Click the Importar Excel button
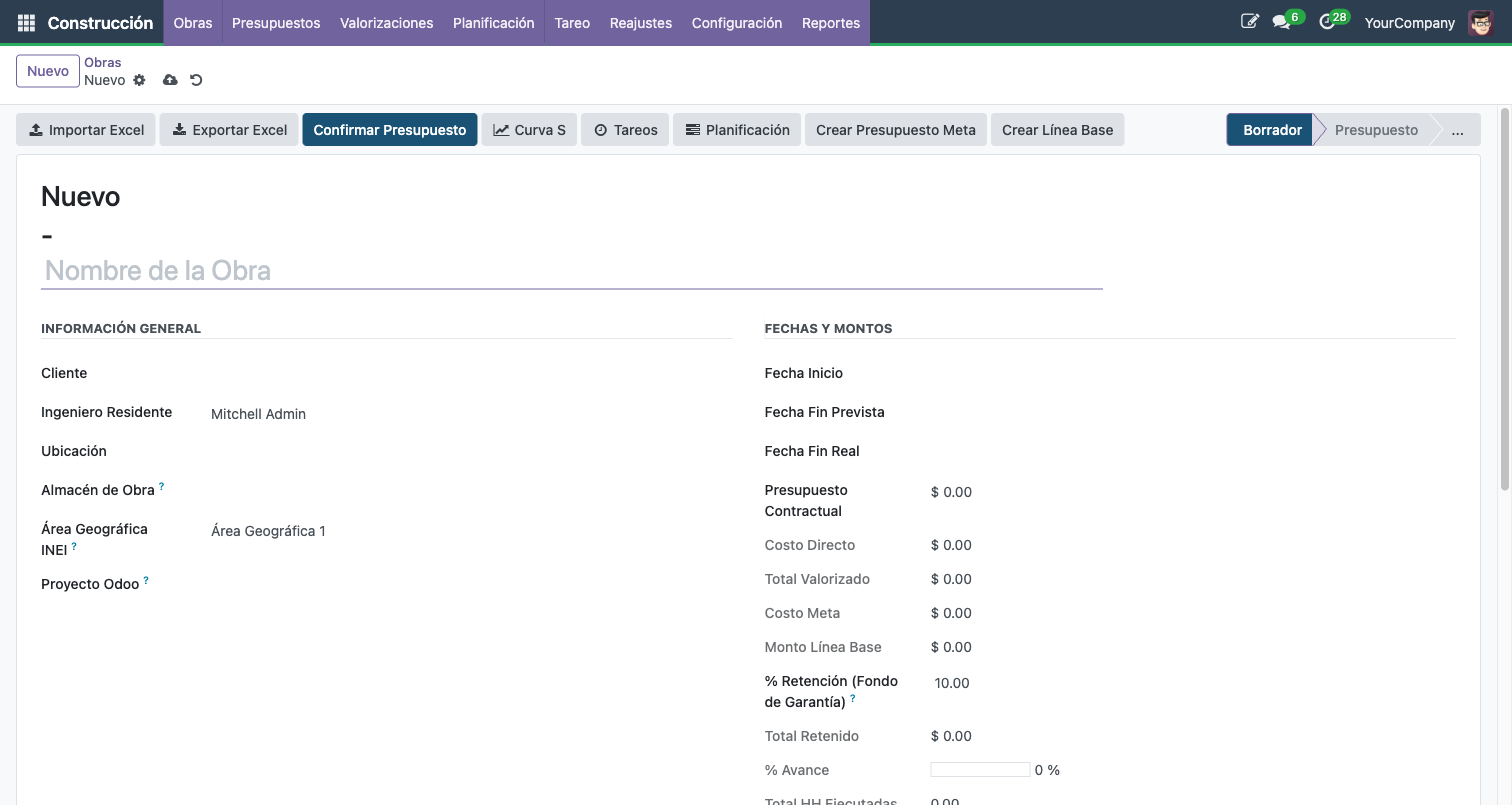 [x=86, y=130]
